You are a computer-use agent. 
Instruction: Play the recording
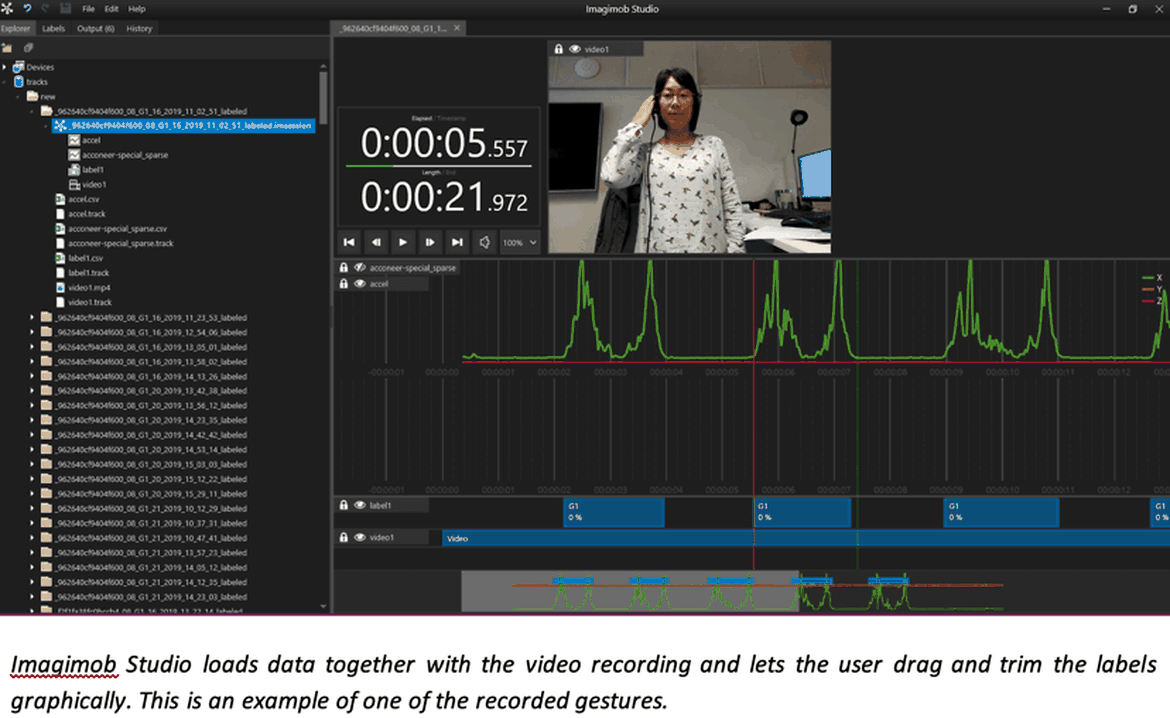point(403,242)
